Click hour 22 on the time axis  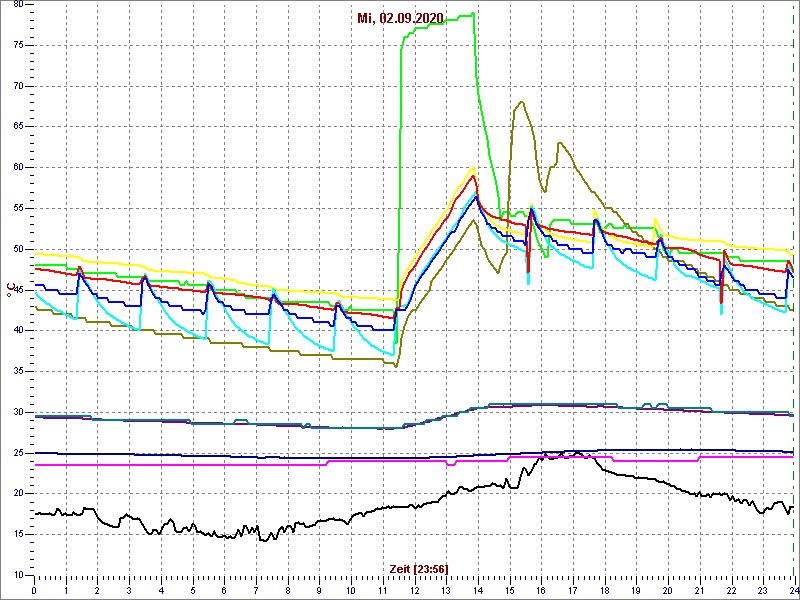click(x=731, y=589)
